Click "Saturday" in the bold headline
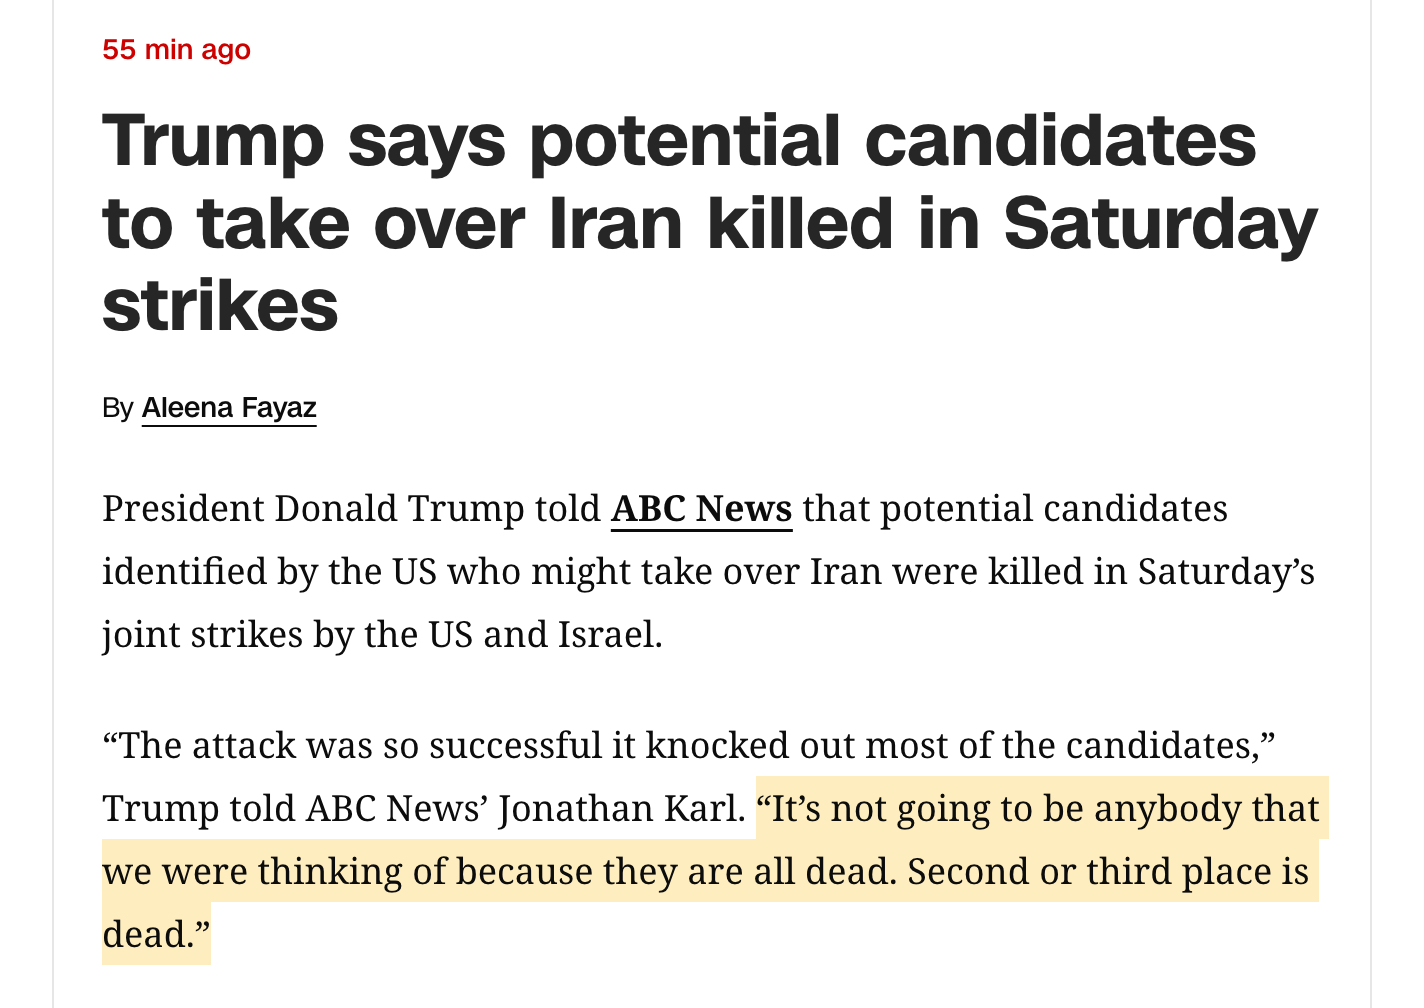1424x1008 pixels. (1159, 223)
